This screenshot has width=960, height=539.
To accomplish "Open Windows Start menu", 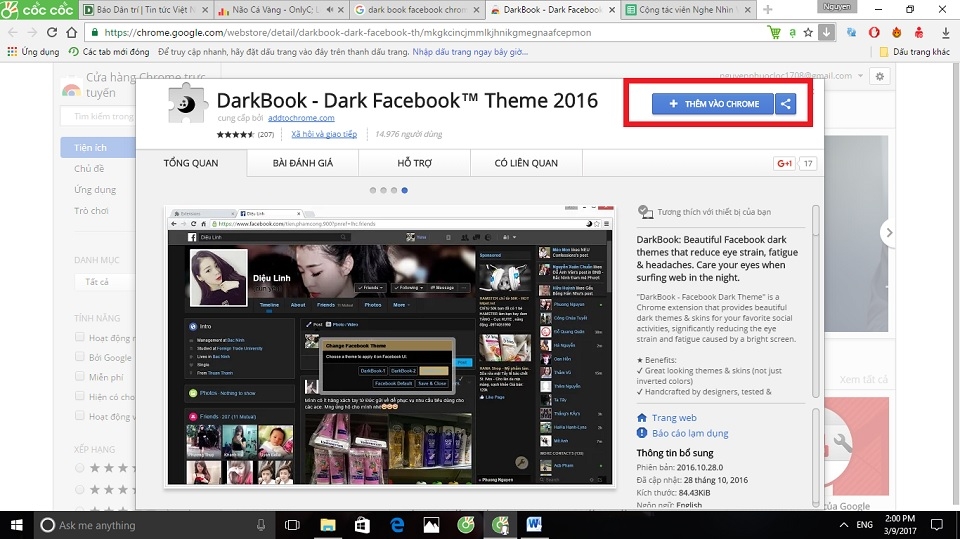I will click(17, 525).
